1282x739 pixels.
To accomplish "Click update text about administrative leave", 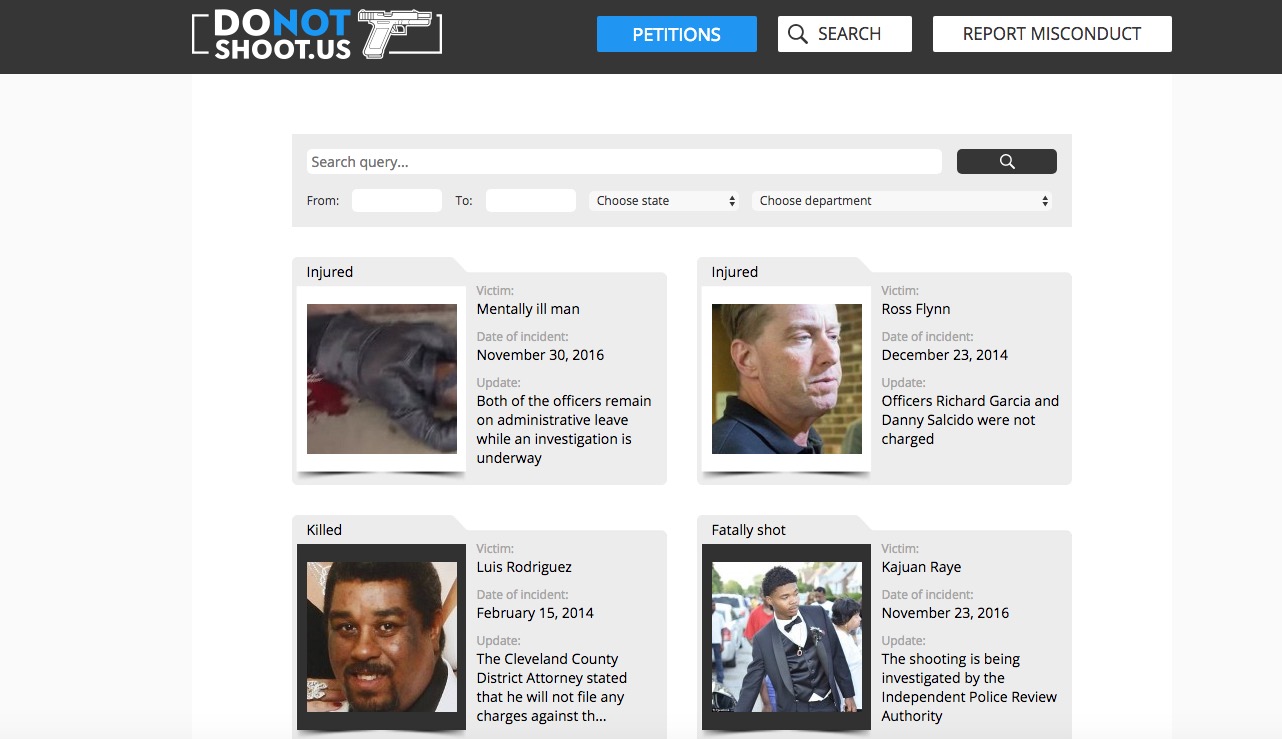I will pyautogui.click(x=564, y=429).
